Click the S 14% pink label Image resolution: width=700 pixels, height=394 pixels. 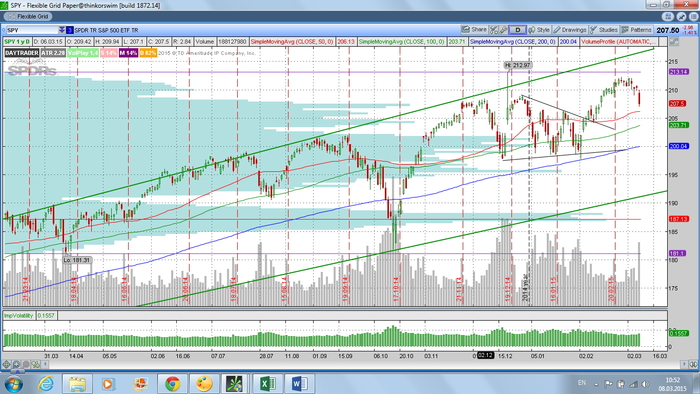[108, 53]
